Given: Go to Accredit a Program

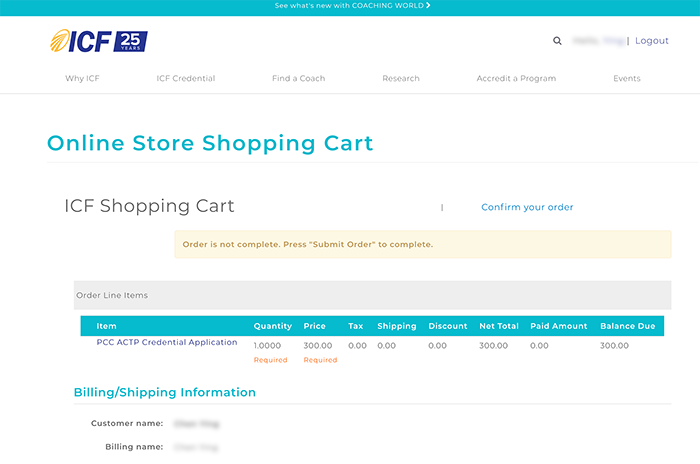Looking at the screenshot, I should point(516,78).
